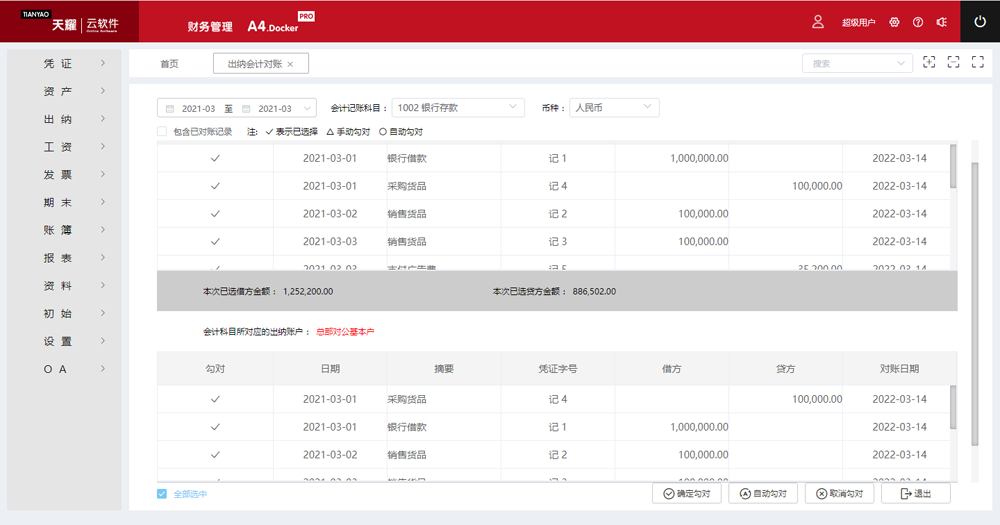Open settings via the gear icon
This screenshot has height=525, width=1000.
[894, 22]
